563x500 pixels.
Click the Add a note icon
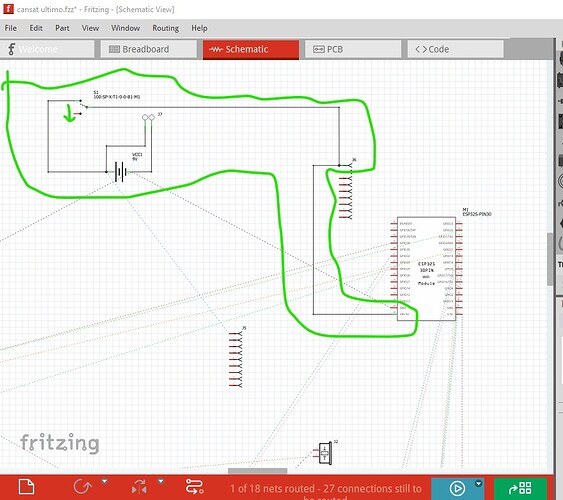[26, 487]
